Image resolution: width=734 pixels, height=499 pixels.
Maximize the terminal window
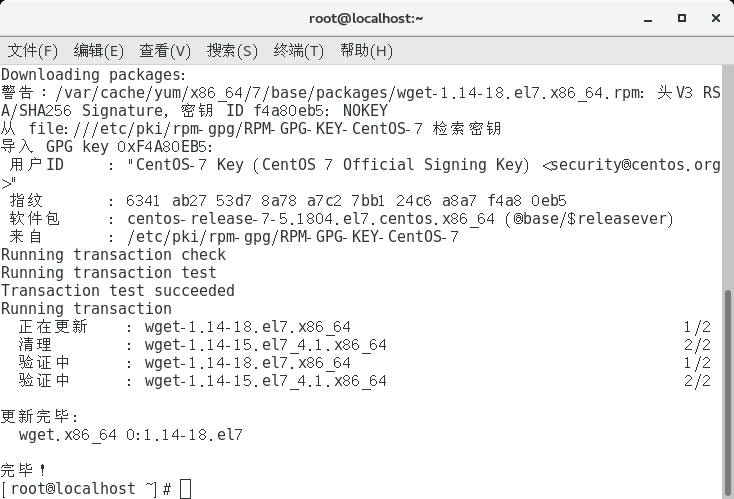coord(682,18)
